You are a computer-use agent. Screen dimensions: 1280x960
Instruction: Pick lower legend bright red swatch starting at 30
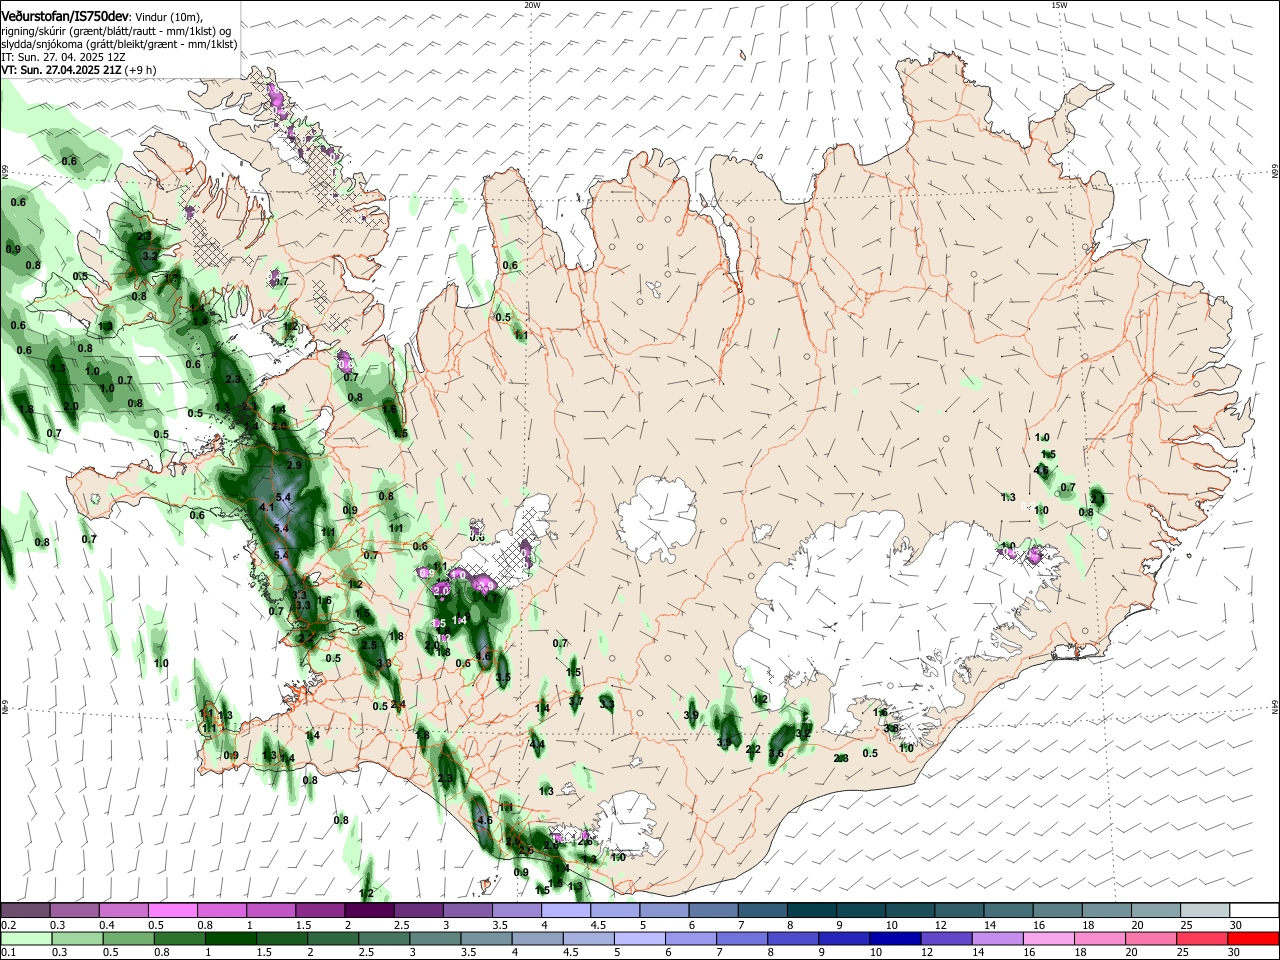1255,938
